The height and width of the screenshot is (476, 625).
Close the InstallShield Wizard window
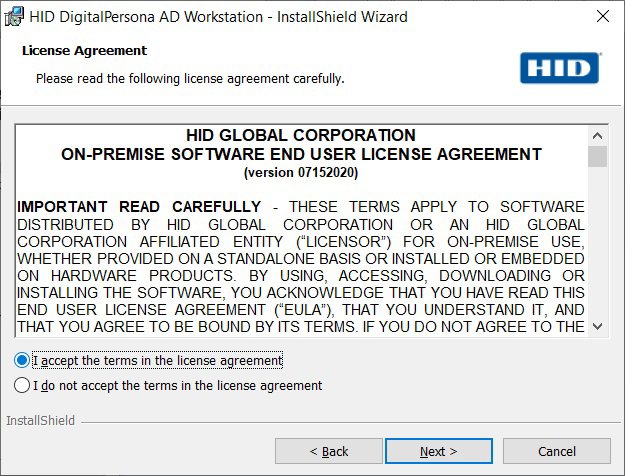point(602,17)
